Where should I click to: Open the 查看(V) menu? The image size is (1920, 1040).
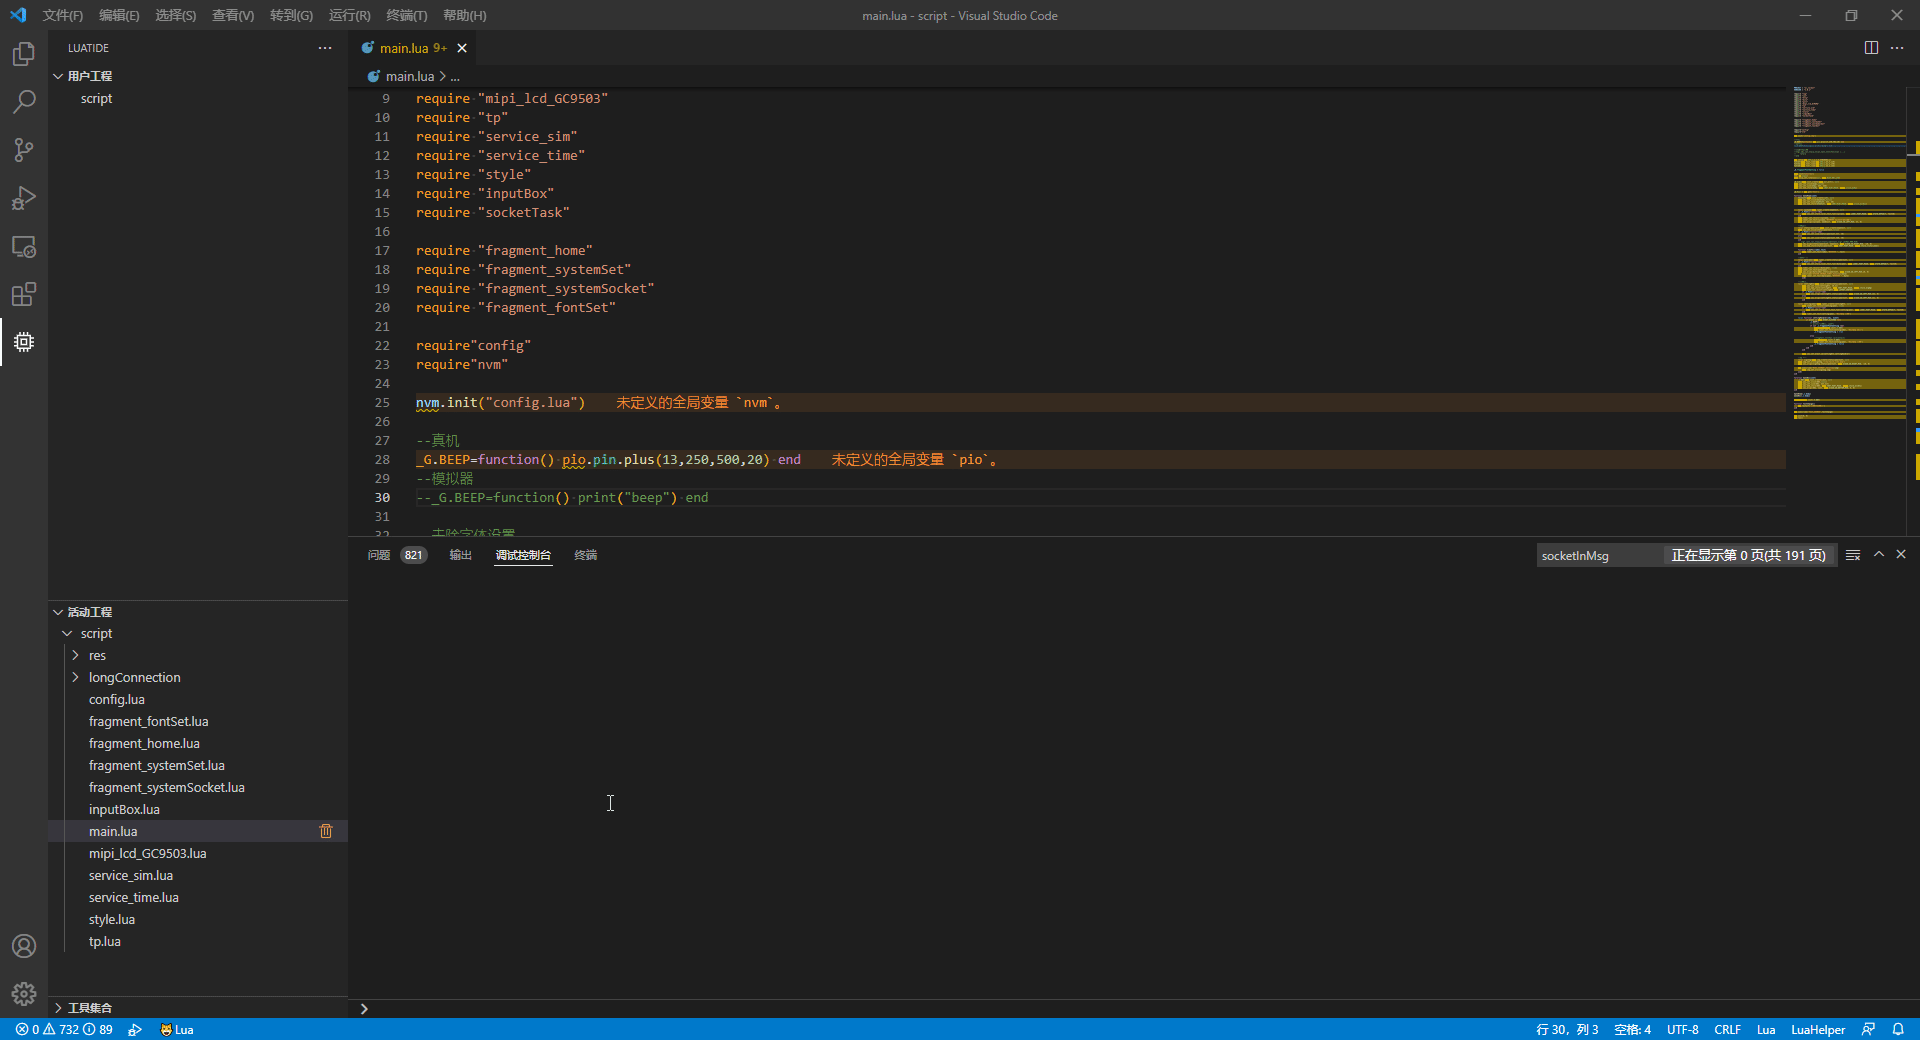tap(233, 15)
